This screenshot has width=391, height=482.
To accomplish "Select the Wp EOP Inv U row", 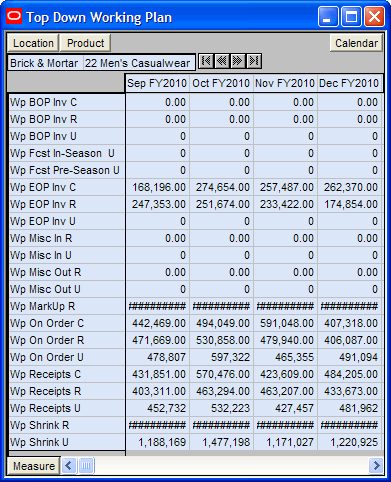I will pos(67,221).
